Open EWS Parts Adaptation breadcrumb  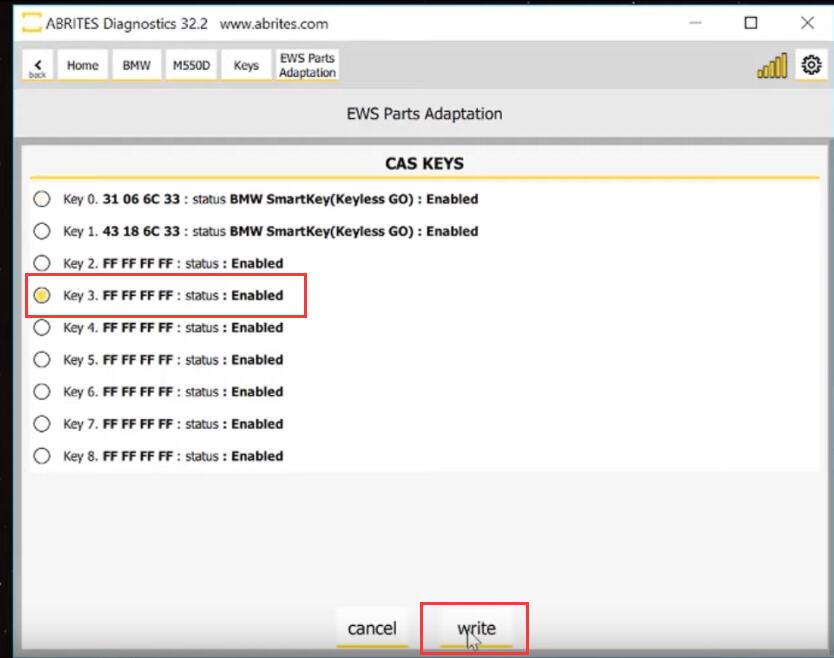click(x=307, y=65)
